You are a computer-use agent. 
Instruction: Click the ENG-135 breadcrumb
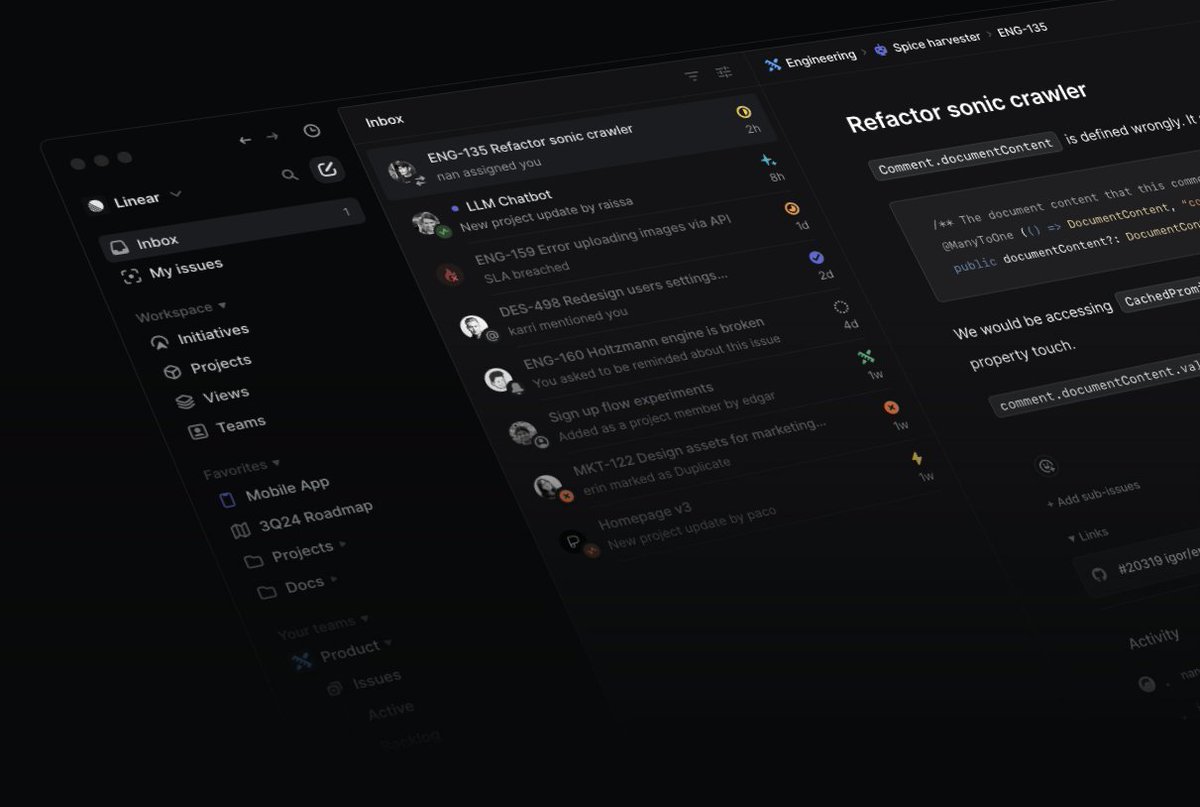tap(1022, 30)
